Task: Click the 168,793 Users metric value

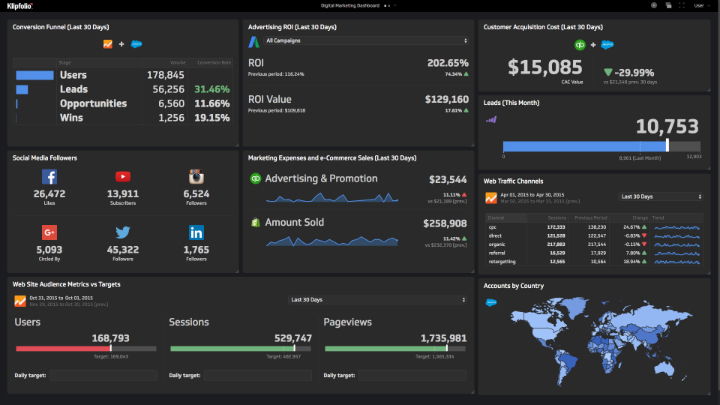Action: [110, 338]
